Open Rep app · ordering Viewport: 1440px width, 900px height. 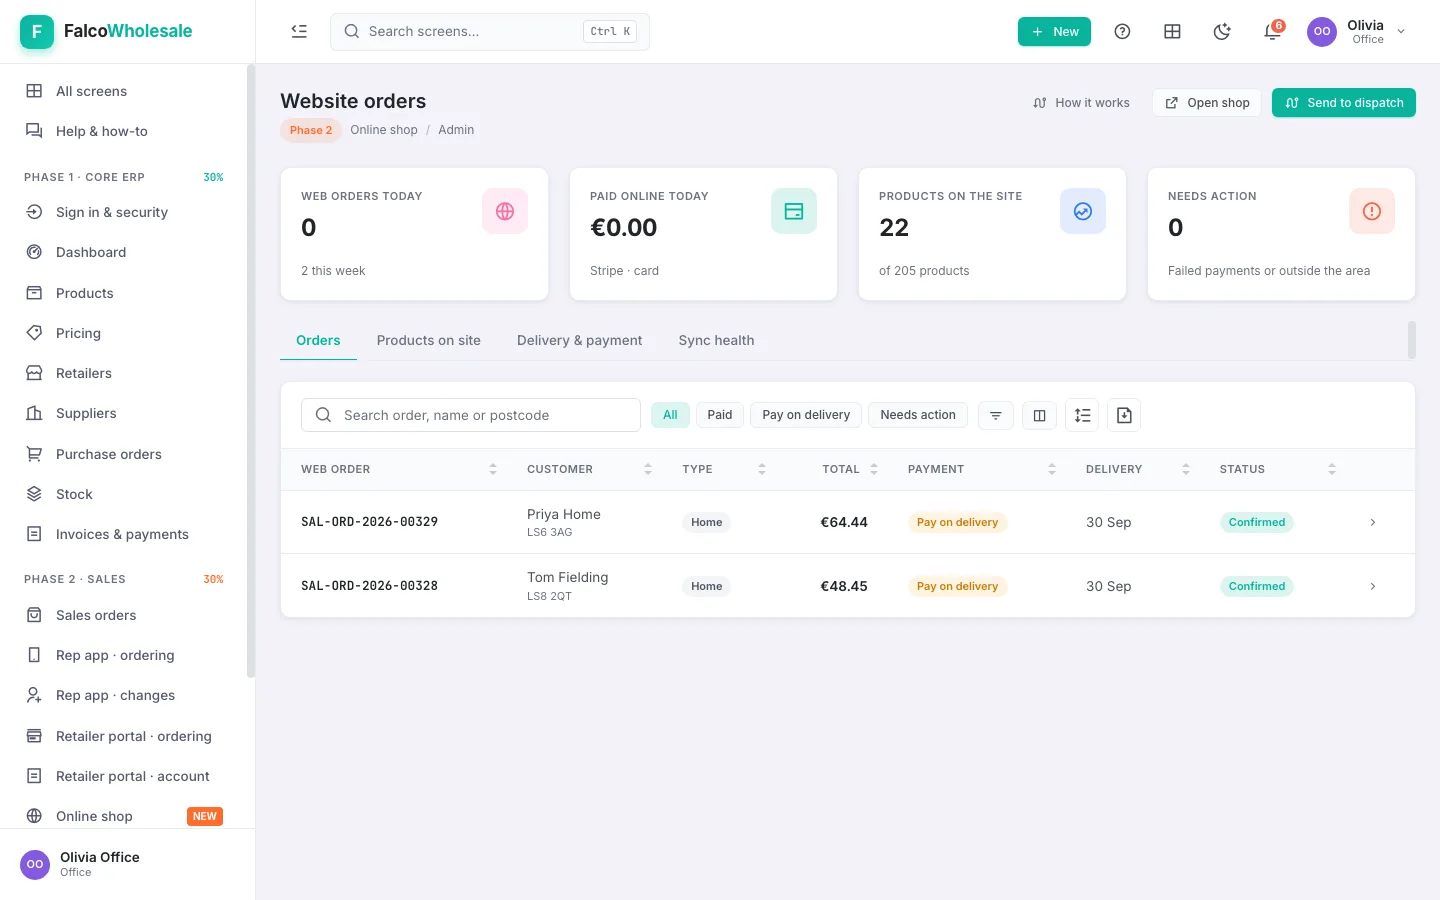[x=124, y=655]
